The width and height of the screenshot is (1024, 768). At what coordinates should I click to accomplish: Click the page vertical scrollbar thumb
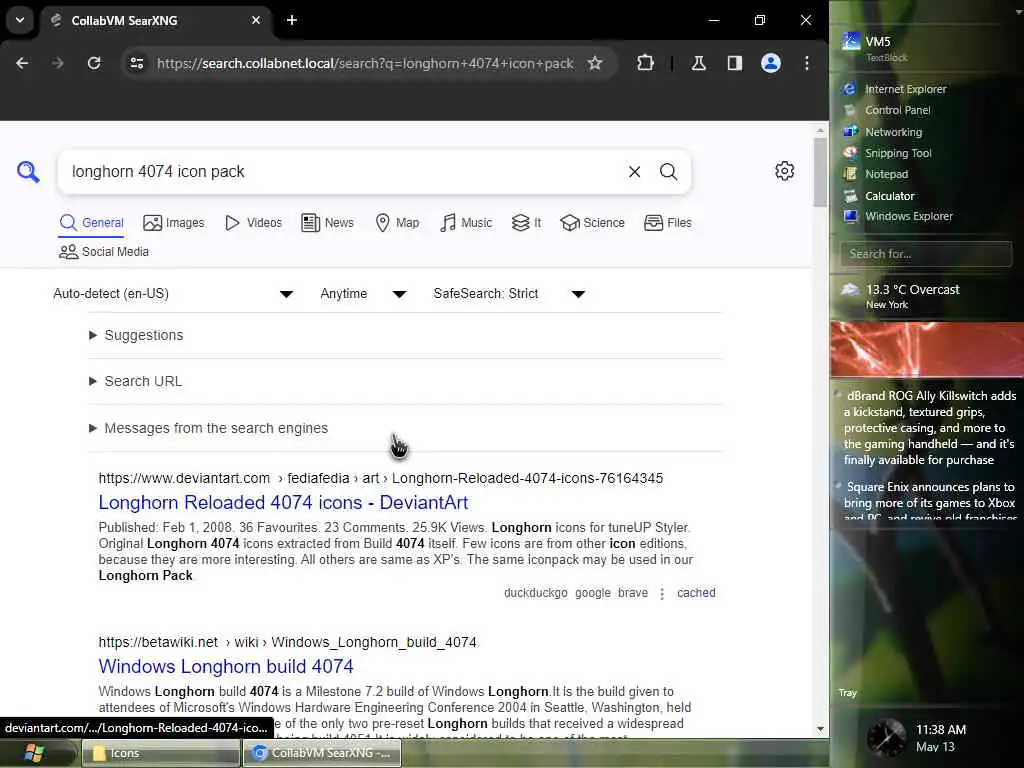tap(820, 172)
